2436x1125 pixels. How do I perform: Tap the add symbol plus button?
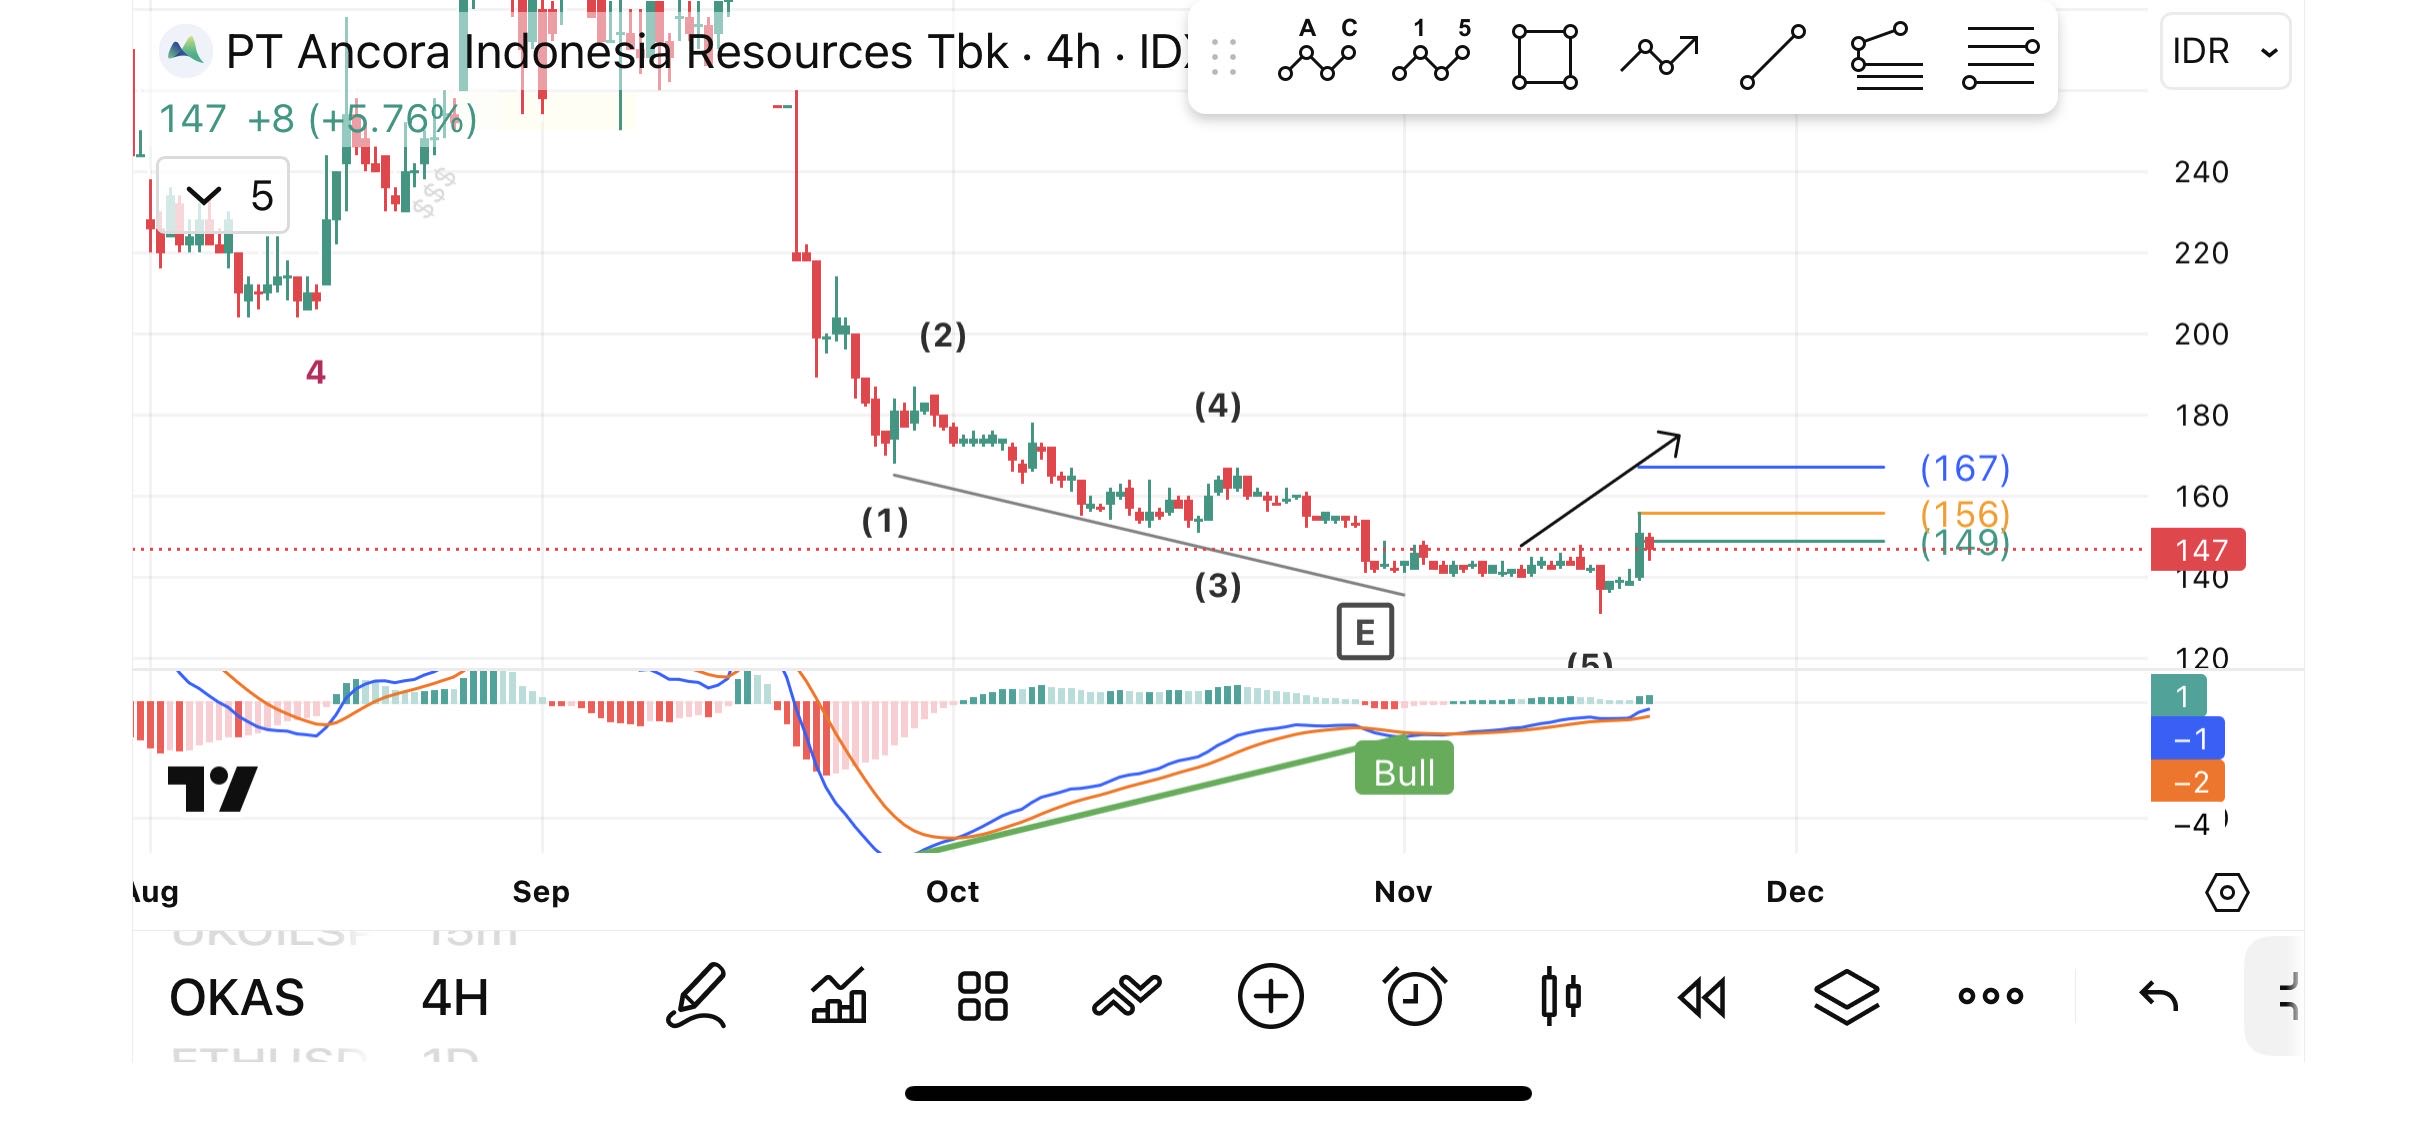coord(1270,996)
